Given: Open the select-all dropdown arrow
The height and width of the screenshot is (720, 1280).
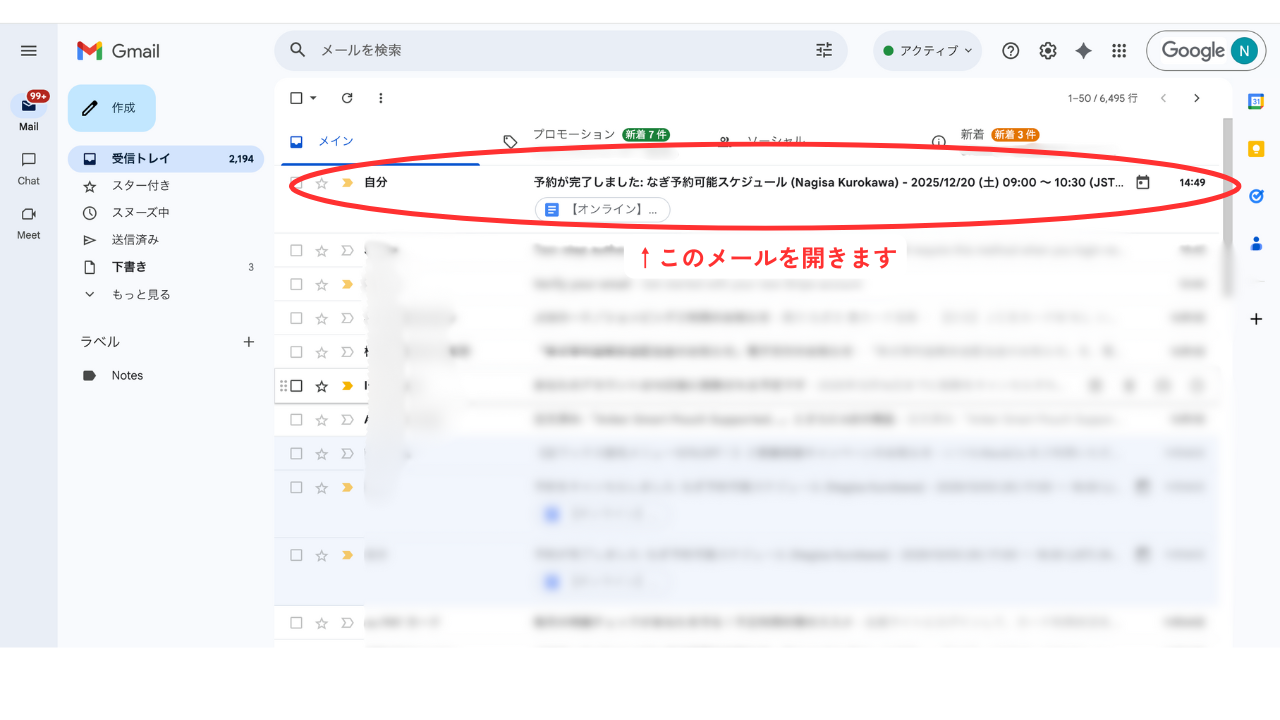Looking at the screenshot, I should click(313, 98).
